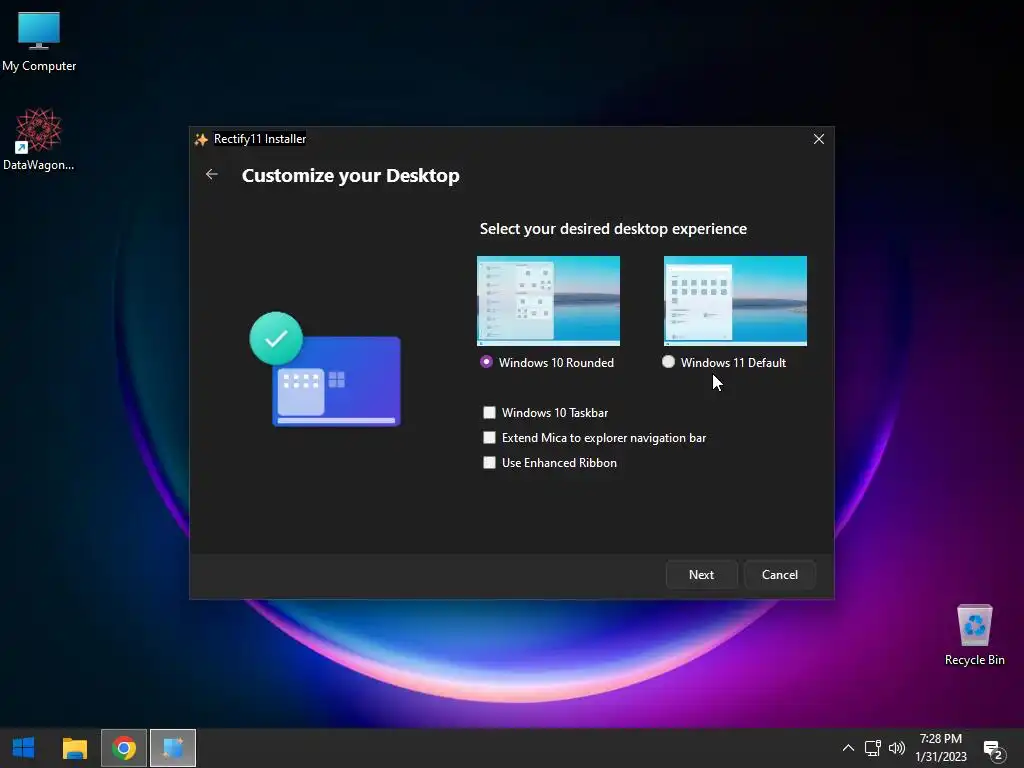Click the volume speaker tray icon
The height and width of the screenshot is (768, 1024).
(897, 748)
